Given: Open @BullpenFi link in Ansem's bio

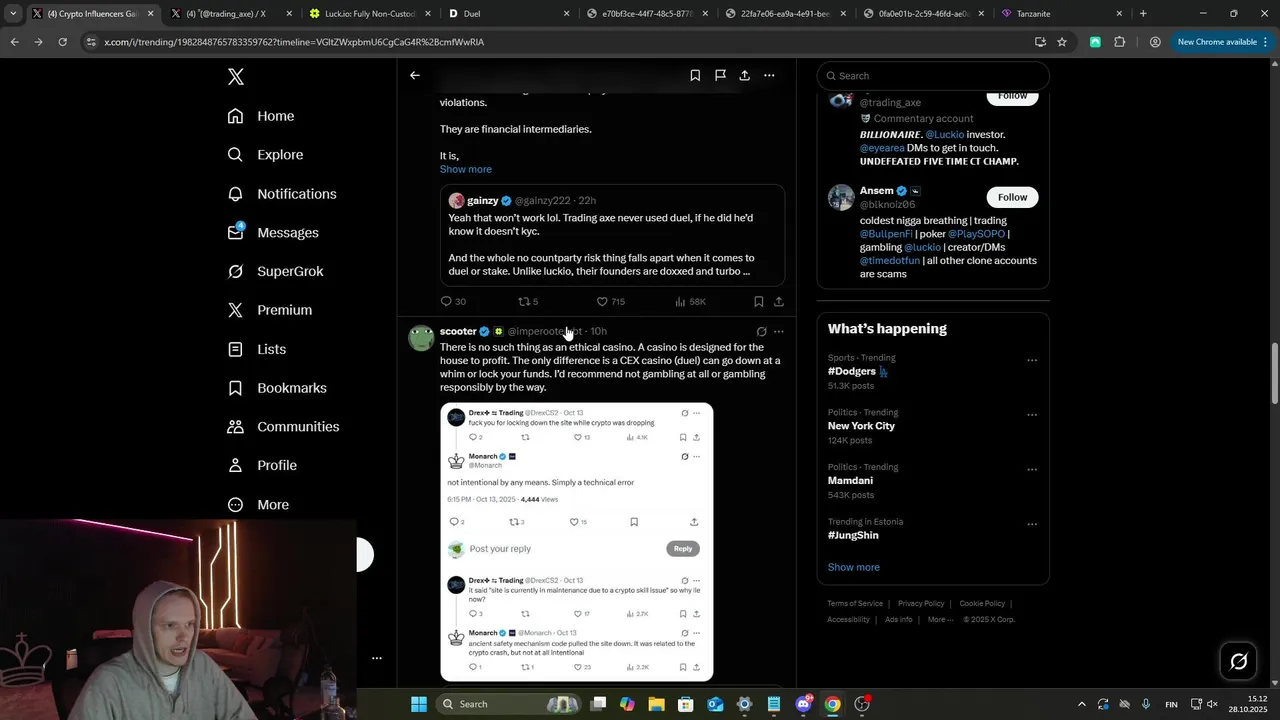Looking at the screenshot, I should tap(886, 234).
